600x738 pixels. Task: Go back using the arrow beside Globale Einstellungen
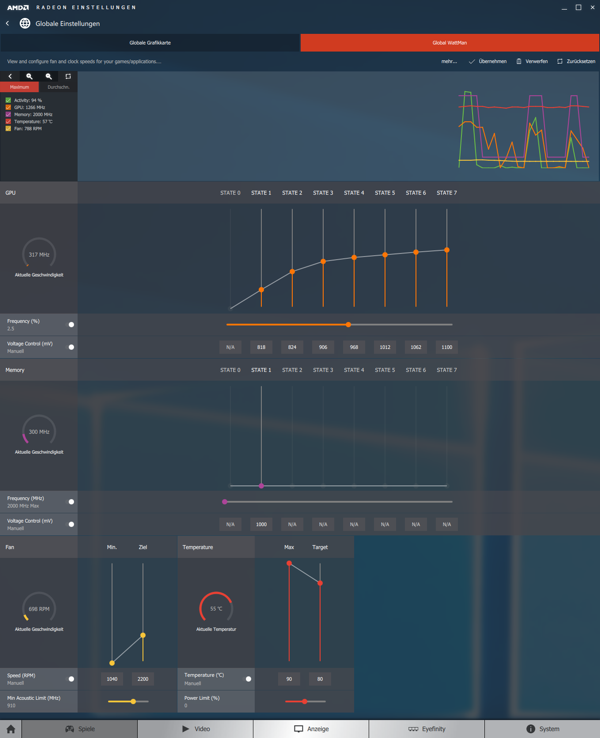[x=8, y=23]
